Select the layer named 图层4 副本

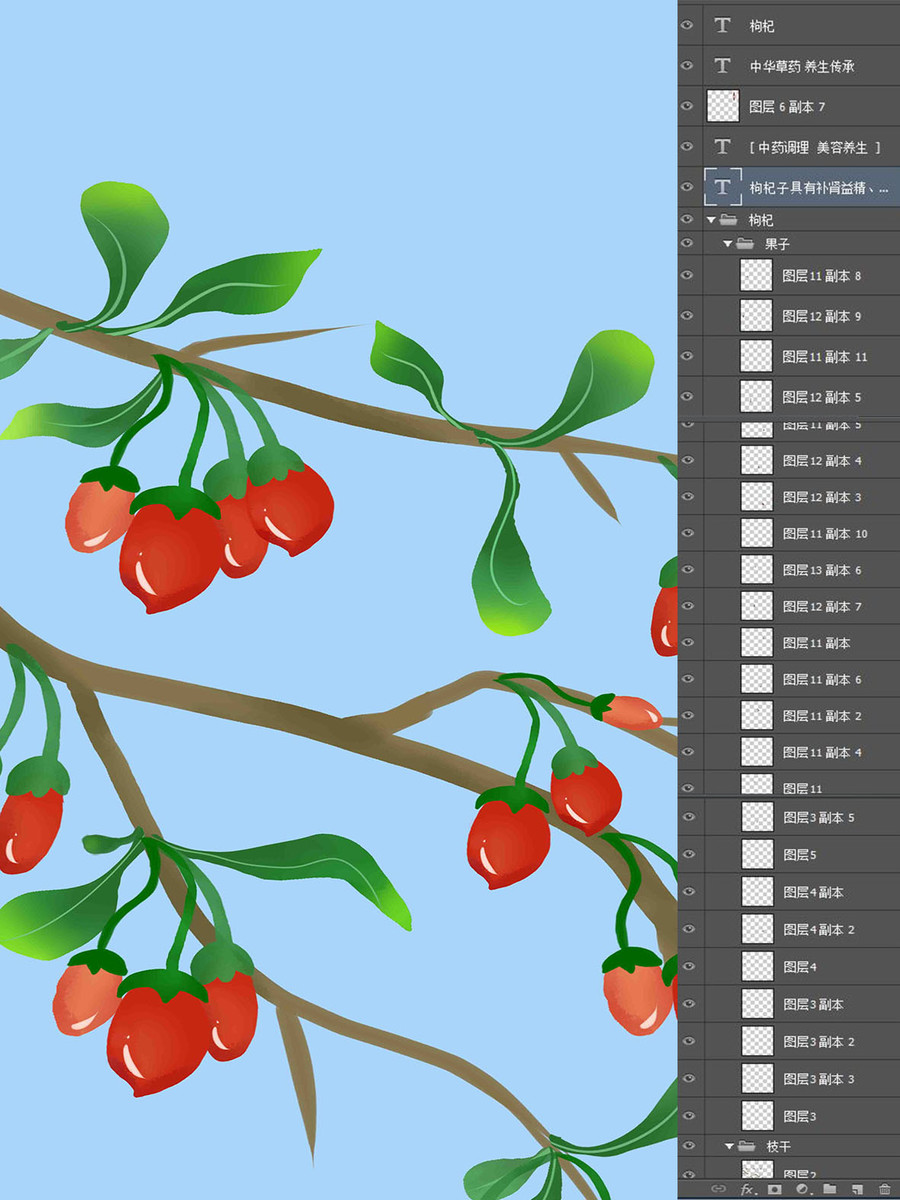pyautogui.click(x=813, y=892)
